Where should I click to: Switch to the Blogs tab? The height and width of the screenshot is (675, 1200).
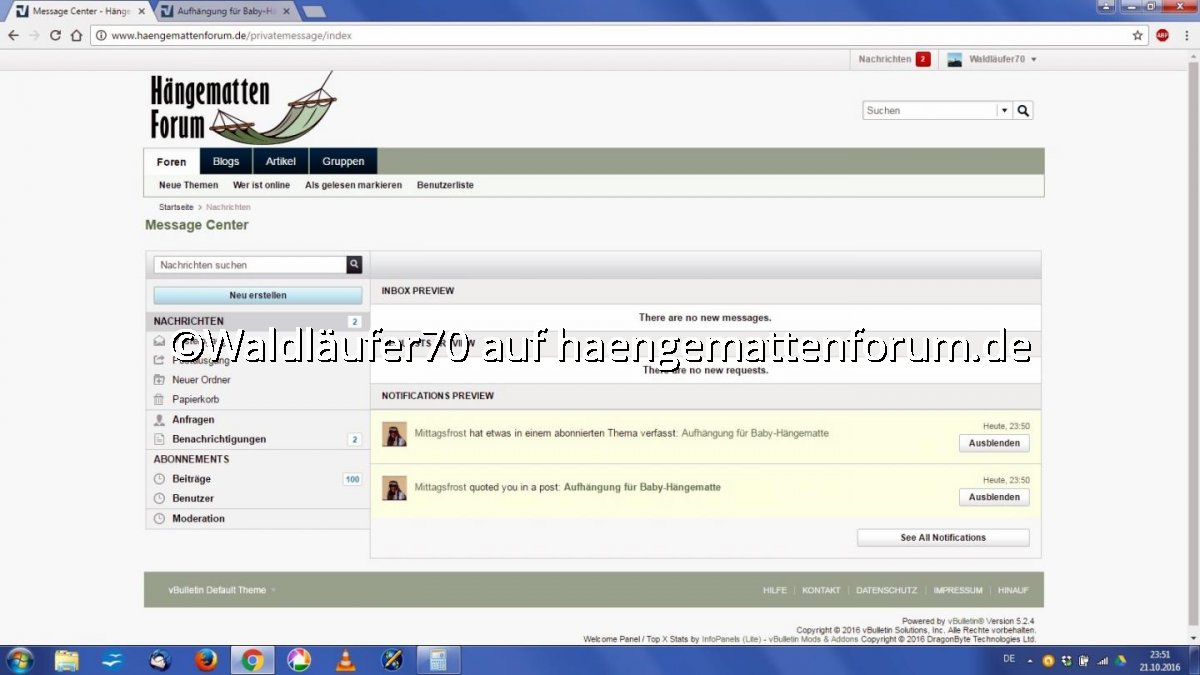click(x=226, y=162)
